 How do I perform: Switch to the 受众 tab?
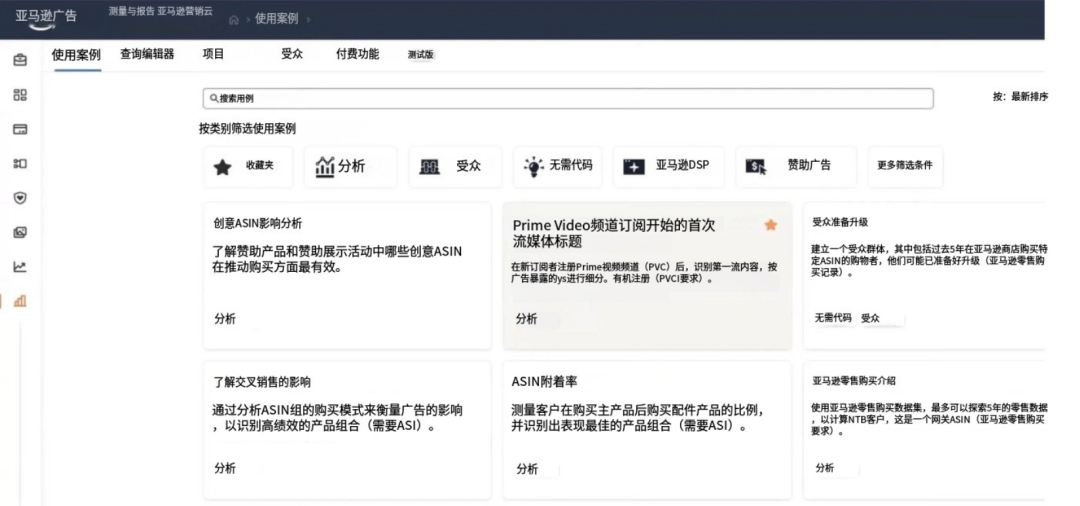292,54
